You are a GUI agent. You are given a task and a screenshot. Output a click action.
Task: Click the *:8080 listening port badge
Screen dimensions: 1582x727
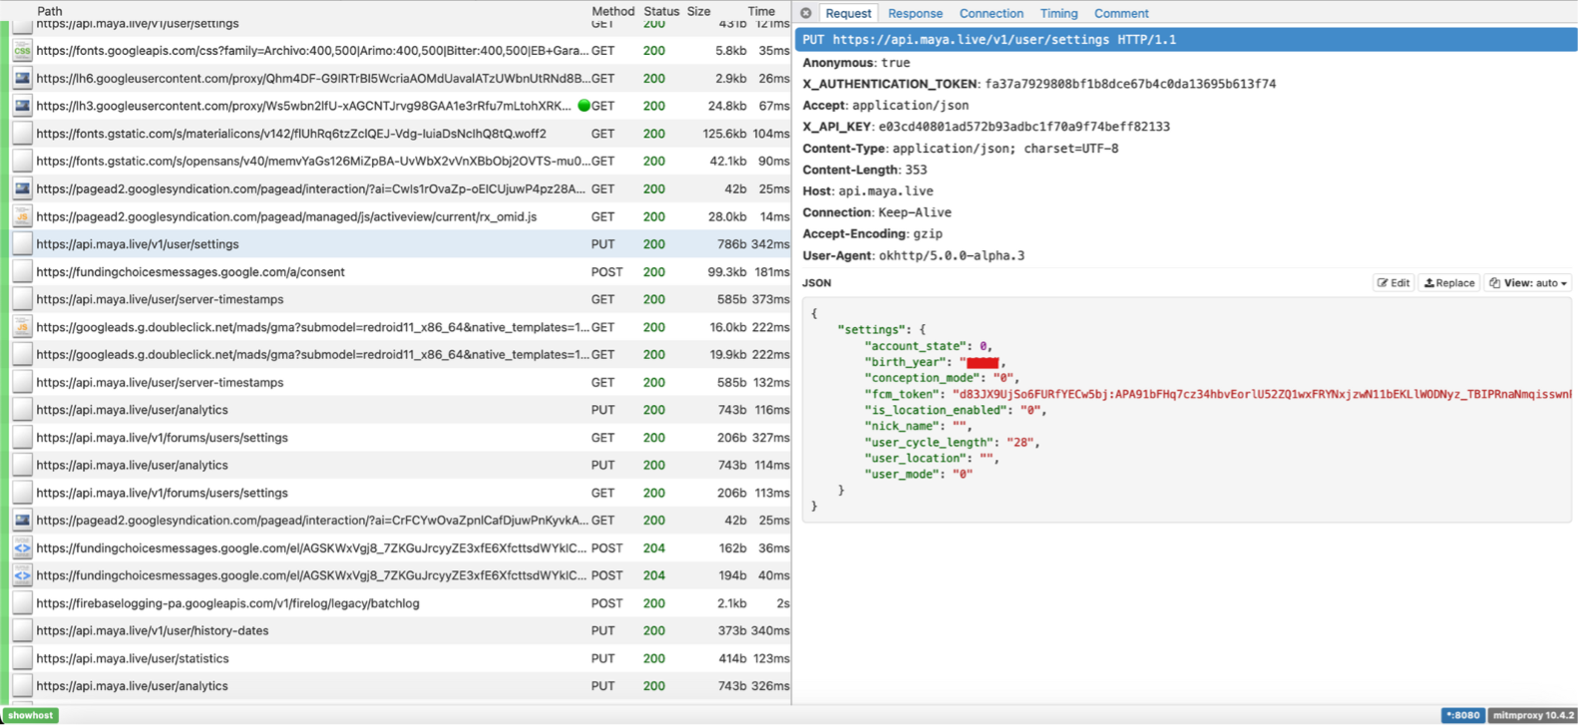point(1462,715)
